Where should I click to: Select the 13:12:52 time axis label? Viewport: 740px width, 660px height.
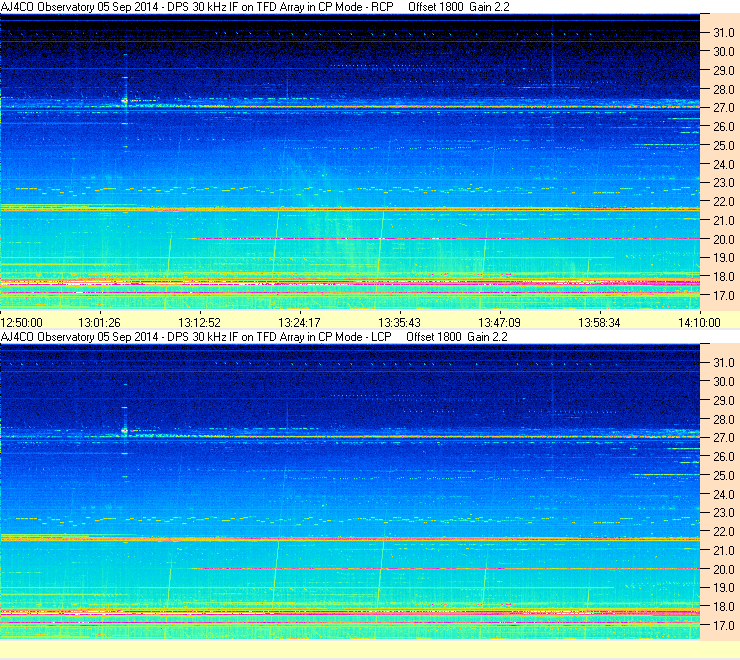(199, 322)
